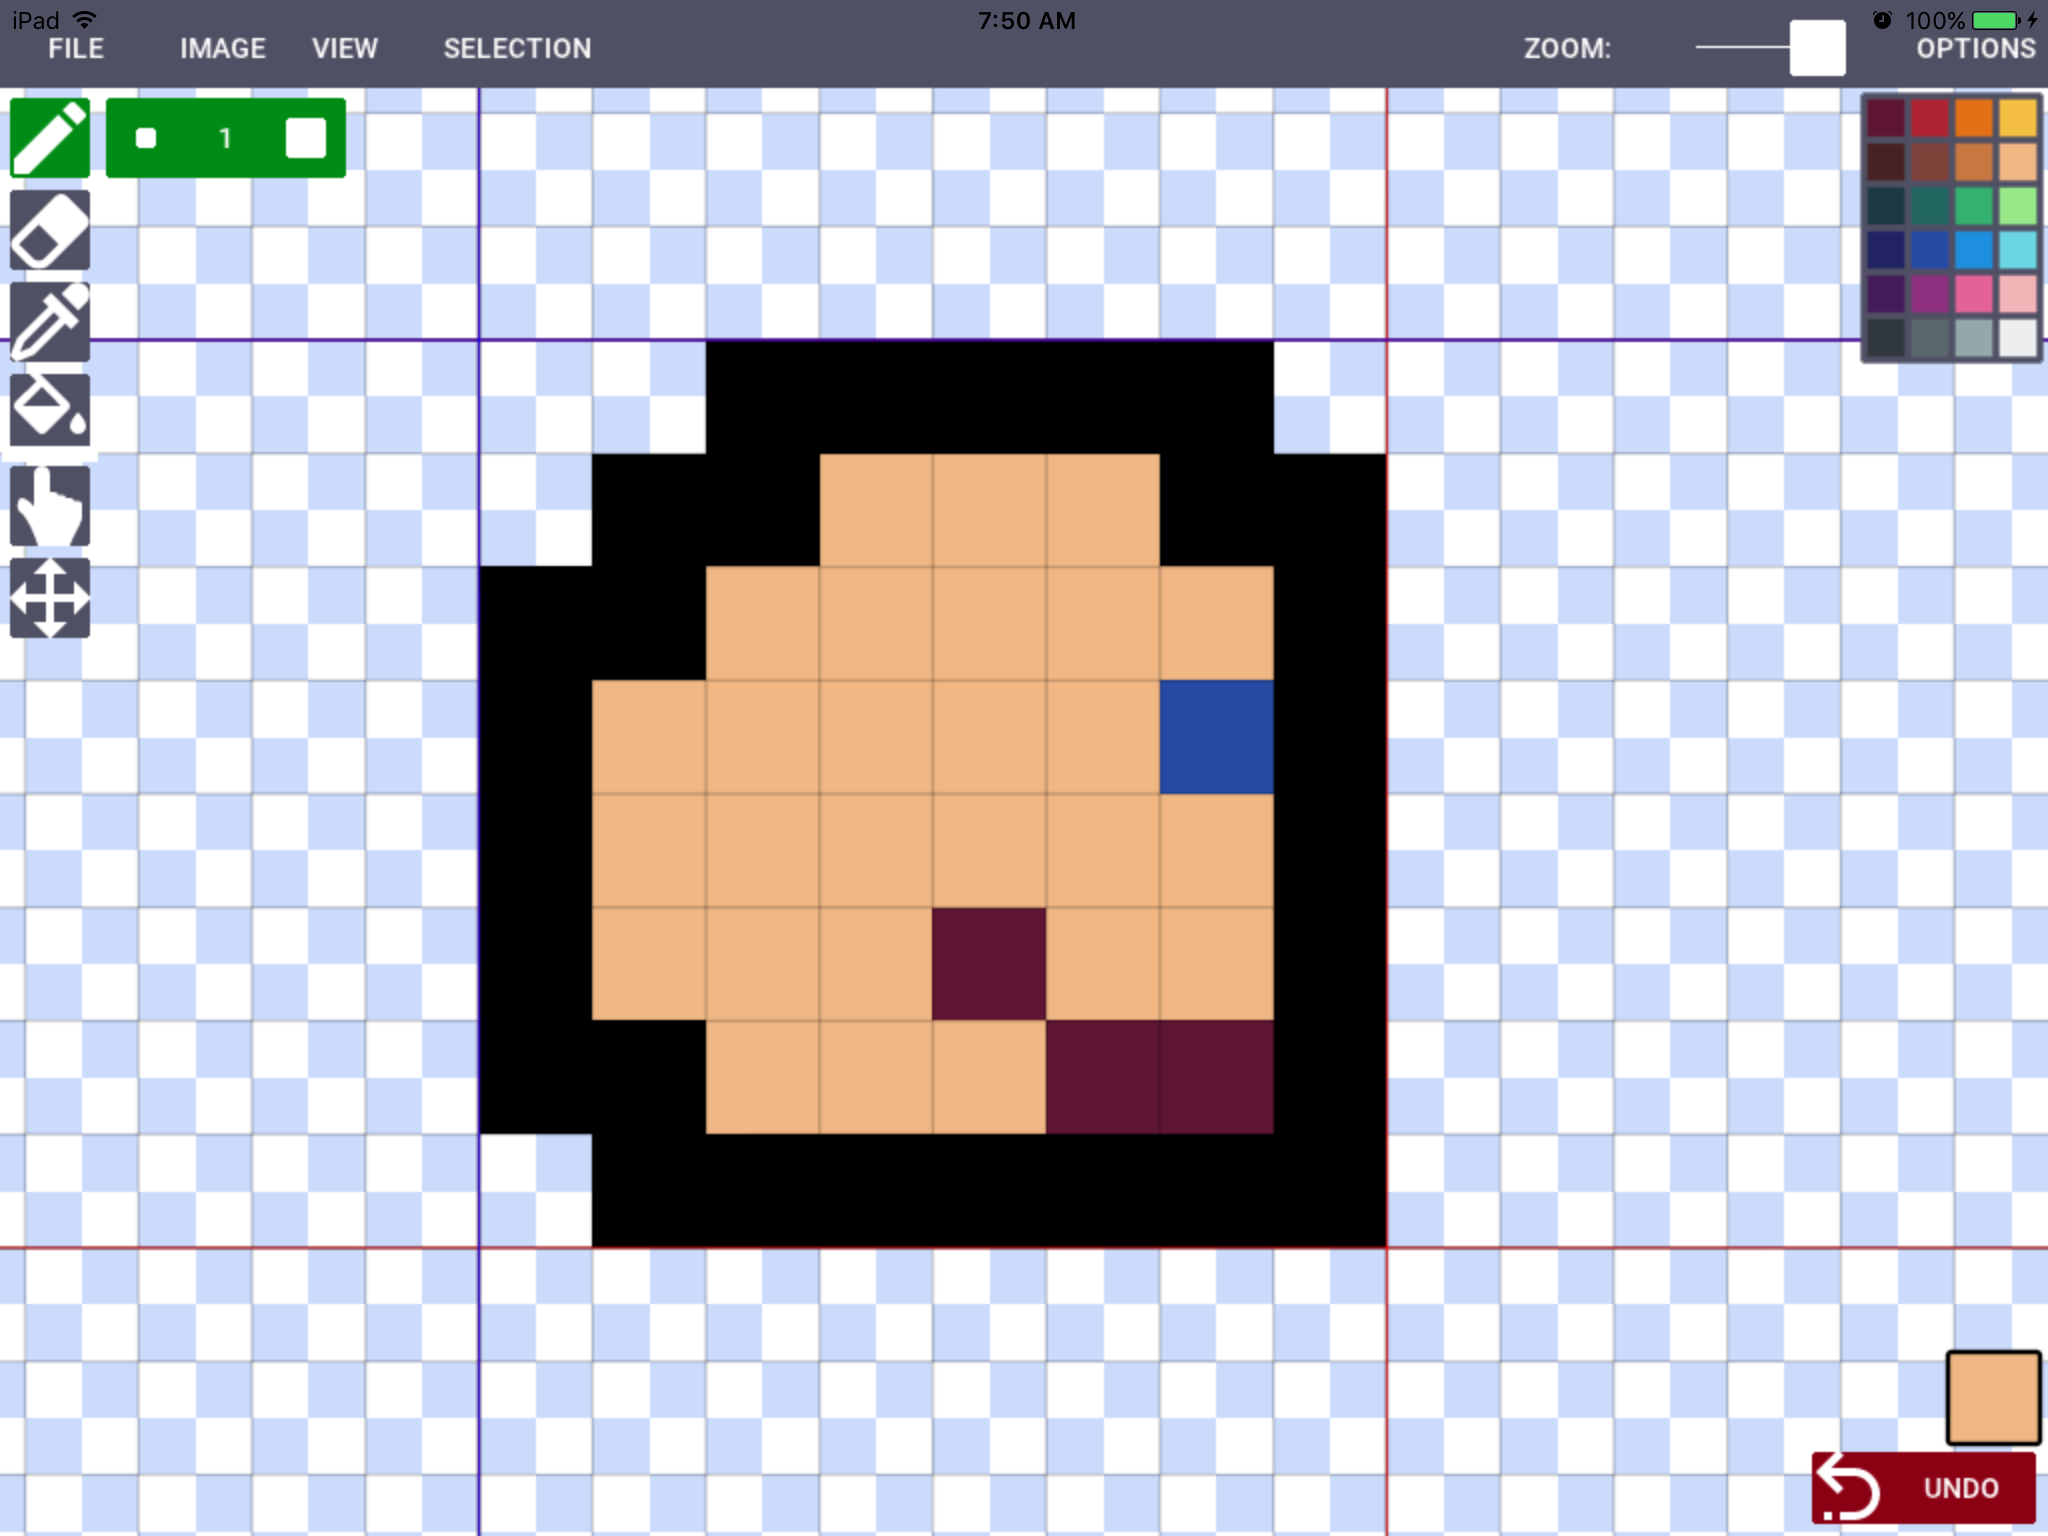Pick dark teal from the palette
This screenshot has width=2048, height=1536.
[x=1886, y=206]
